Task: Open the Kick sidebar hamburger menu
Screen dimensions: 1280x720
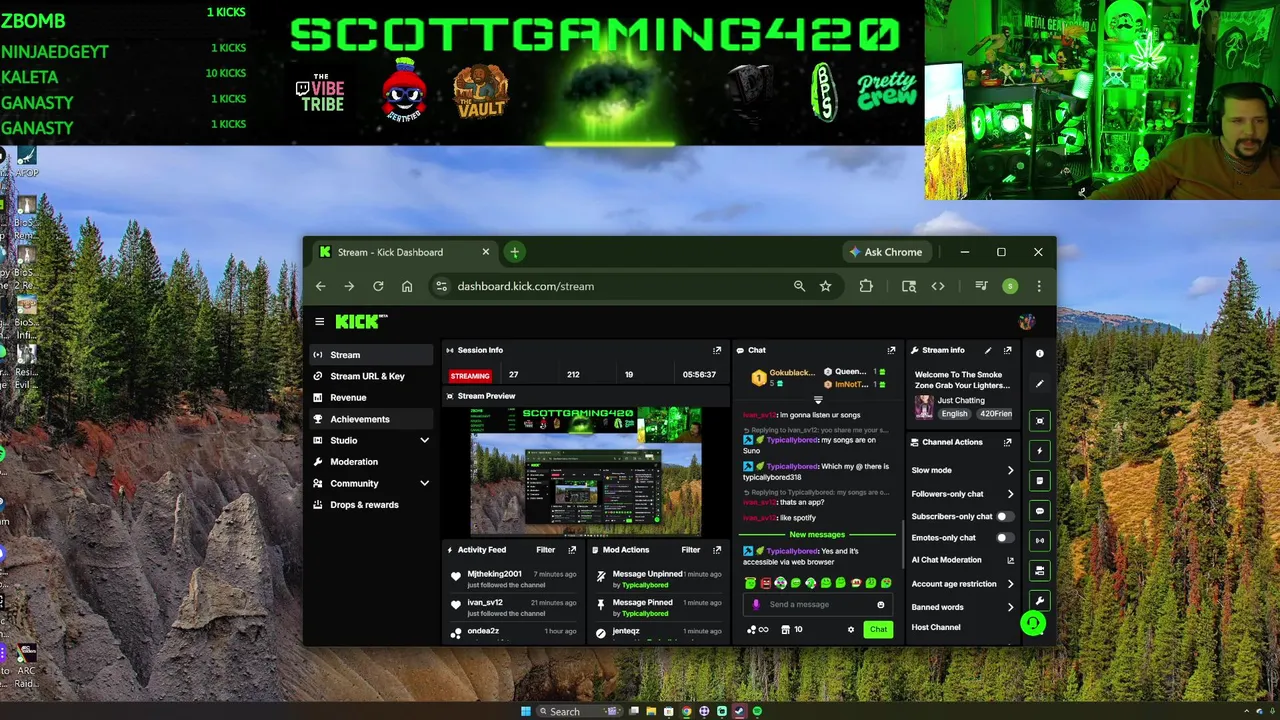Action: (x=319, y=321)
